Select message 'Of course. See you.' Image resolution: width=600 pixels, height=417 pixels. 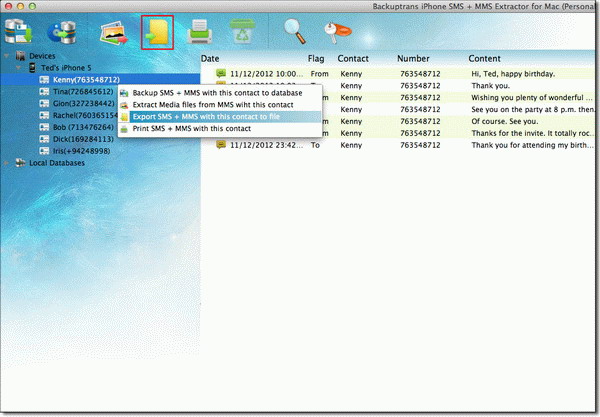click(x=505, y=121)
